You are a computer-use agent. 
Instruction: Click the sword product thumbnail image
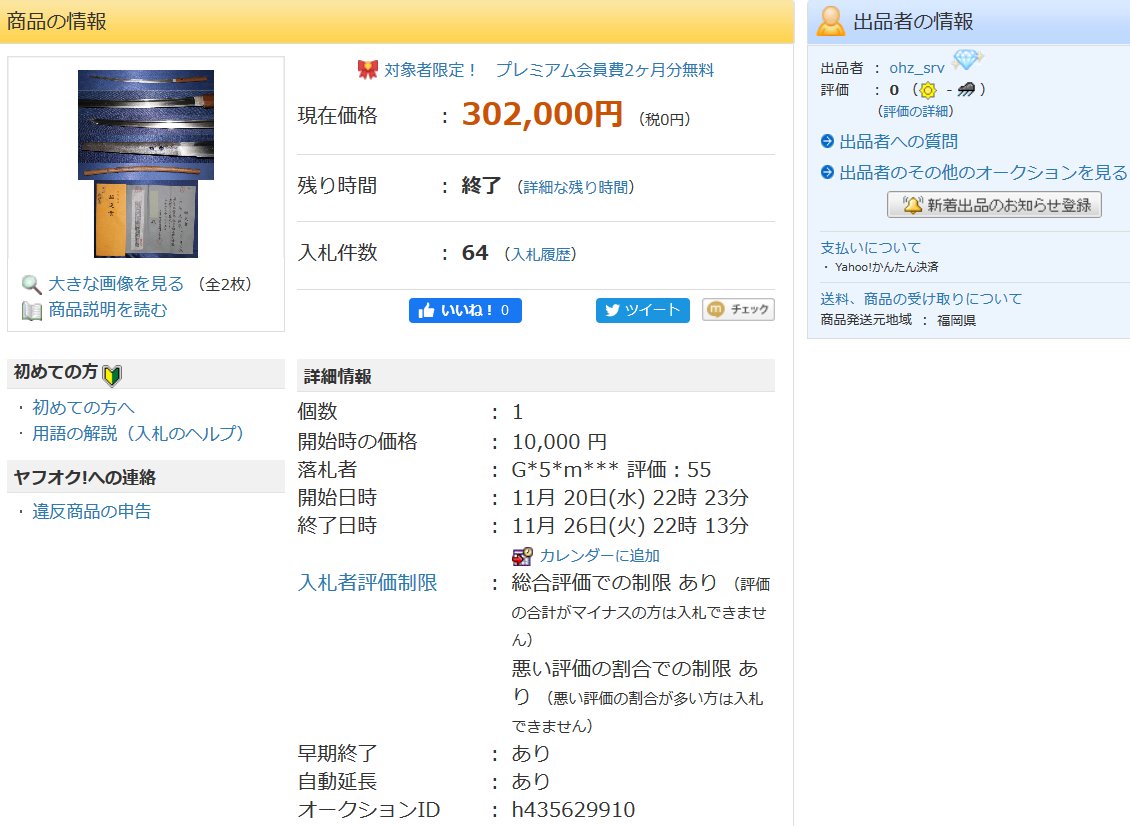point(145,160)
